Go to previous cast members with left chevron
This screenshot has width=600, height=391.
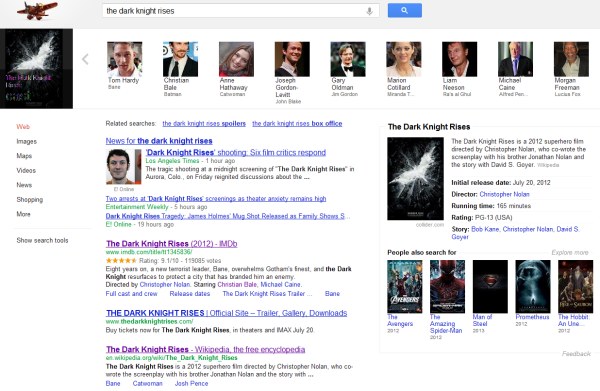(85, 59)
